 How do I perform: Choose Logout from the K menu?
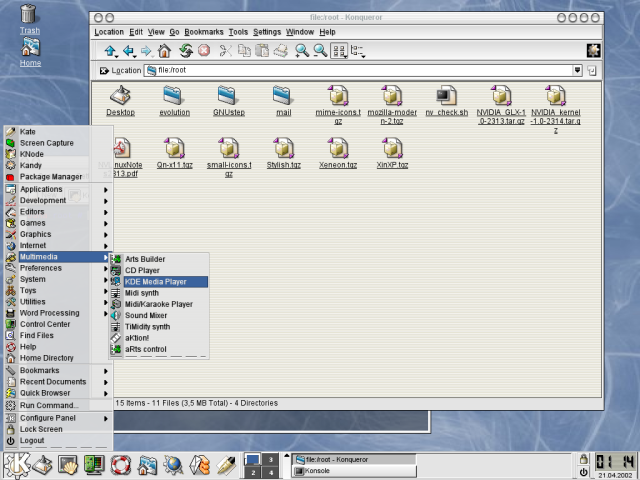pyautogui.click(x=58, y=440)
